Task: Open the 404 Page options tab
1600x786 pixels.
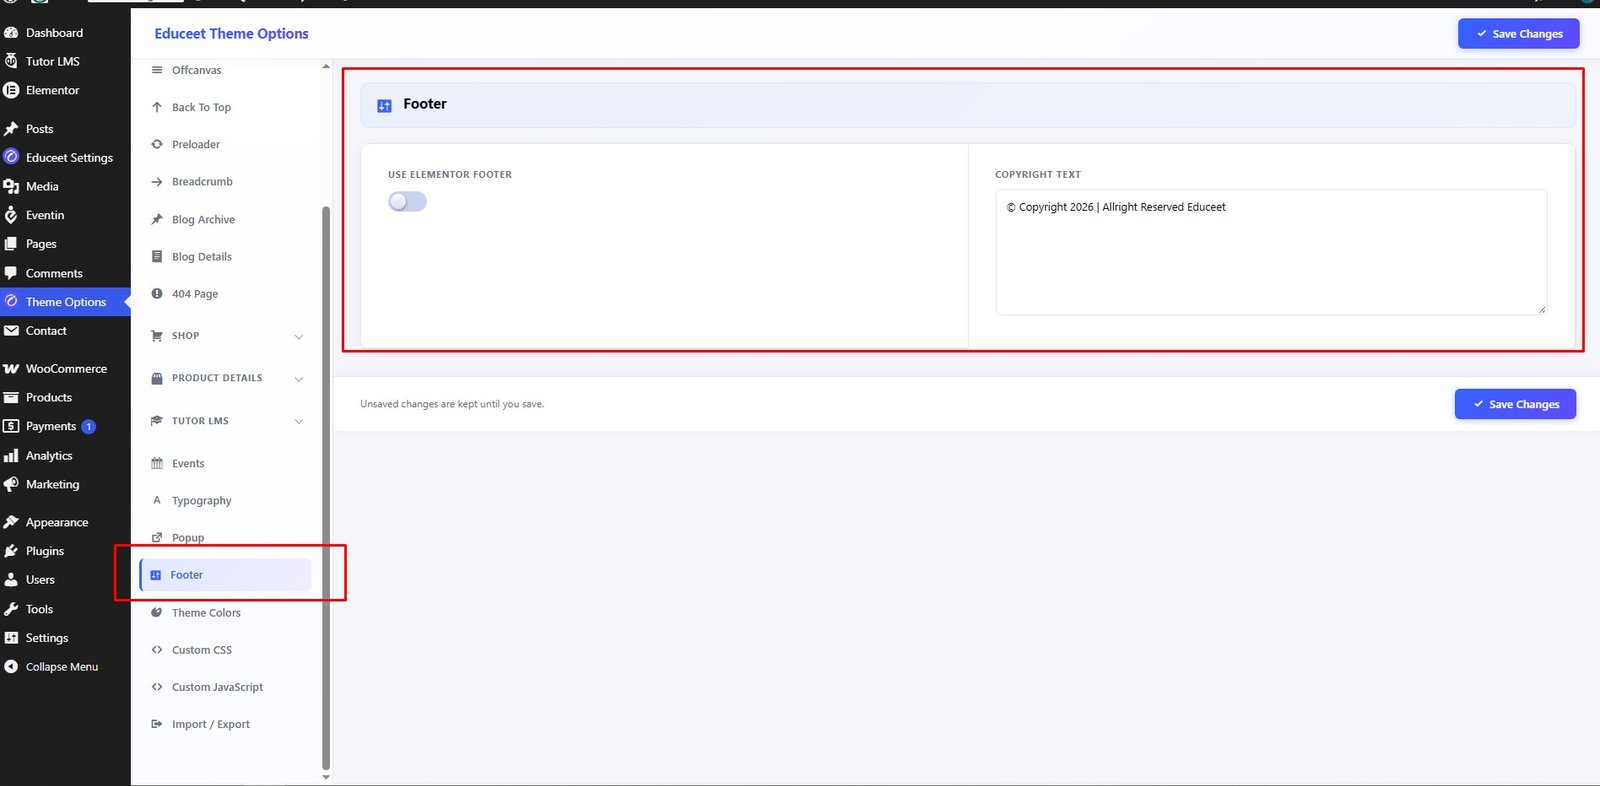Action: coord(225,294)
